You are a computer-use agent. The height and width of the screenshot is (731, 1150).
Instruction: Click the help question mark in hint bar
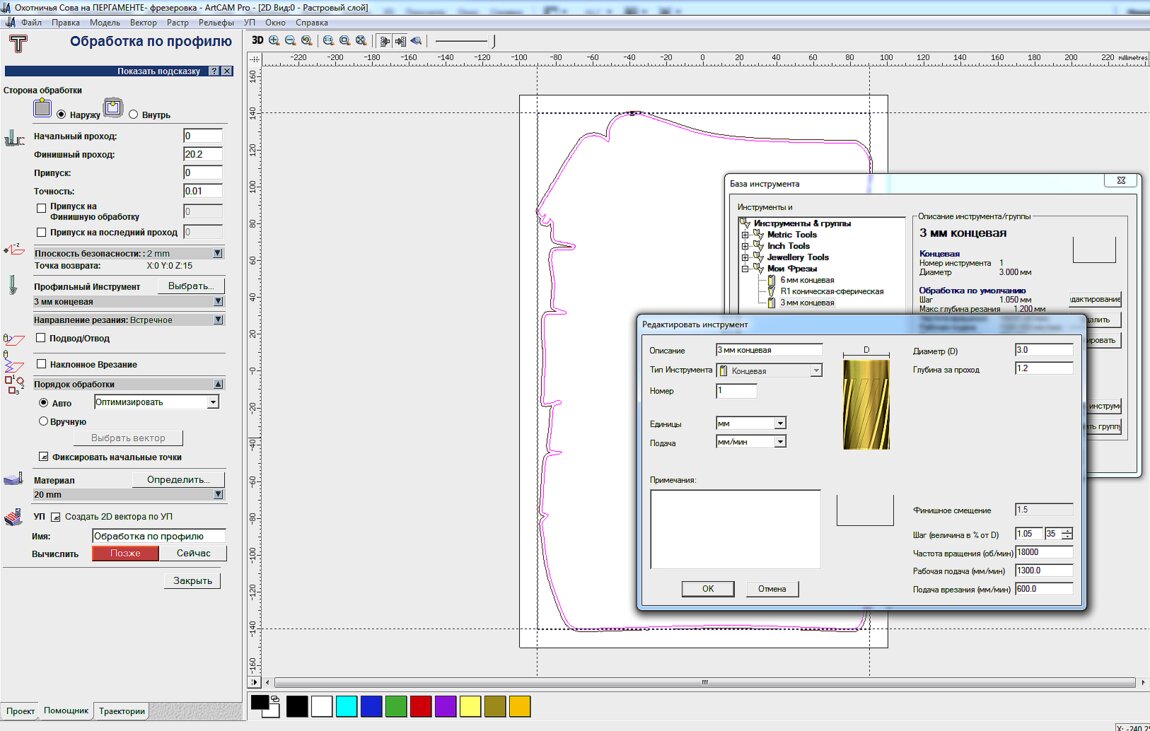click(213, 71)
